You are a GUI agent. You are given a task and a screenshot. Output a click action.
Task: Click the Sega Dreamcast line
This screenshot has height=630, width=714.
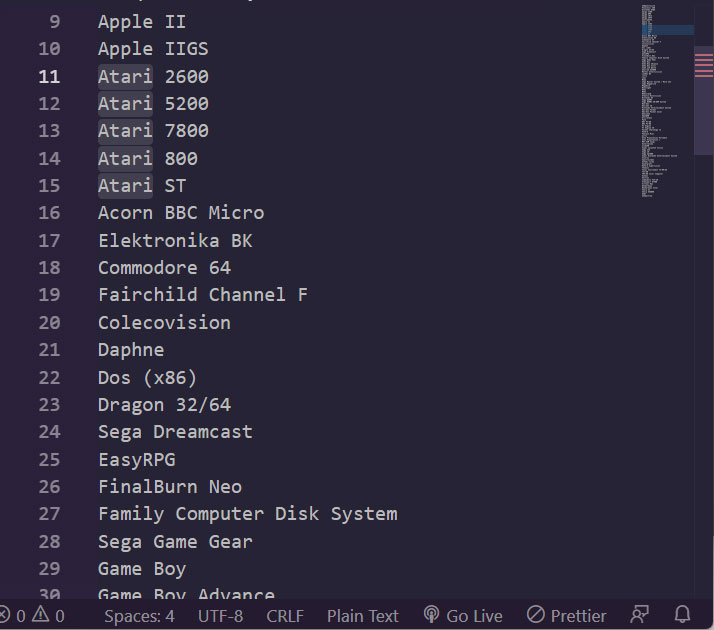pyautogui.click(x=175, y=432)
